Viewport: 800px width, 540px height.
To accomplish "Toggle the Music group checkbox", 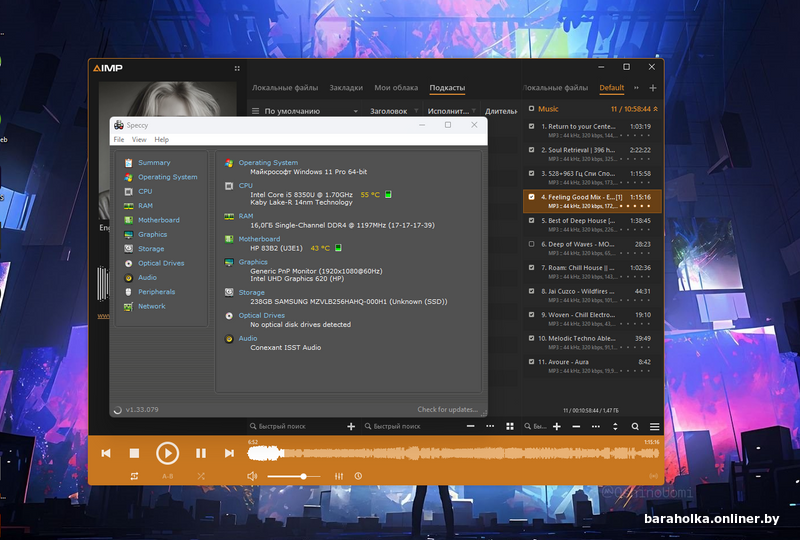I will click(x=531, y=109).
